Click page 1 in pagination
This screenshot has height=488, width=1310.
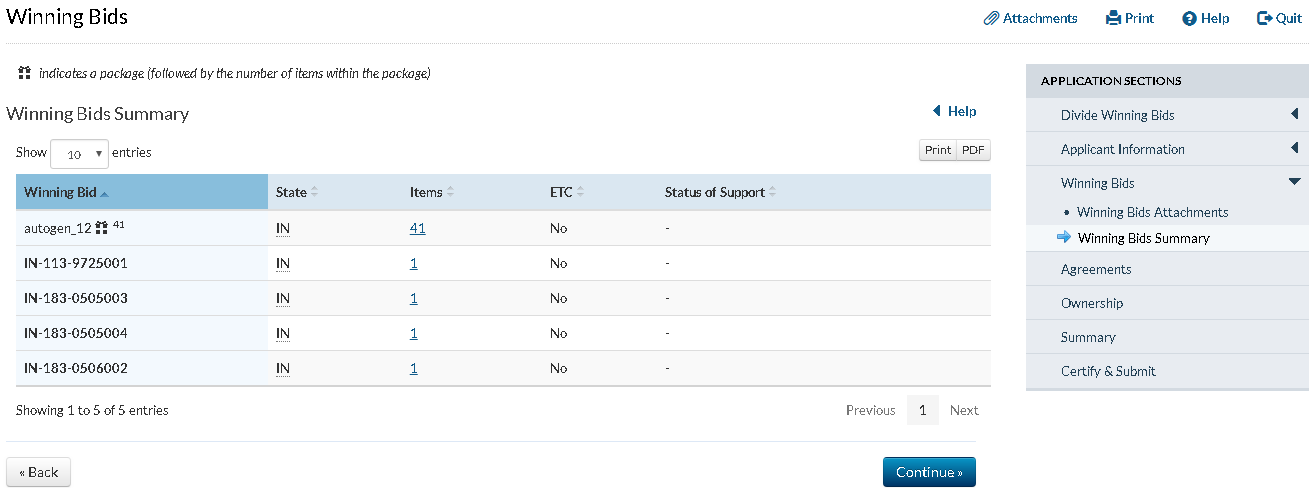point(922,410)
